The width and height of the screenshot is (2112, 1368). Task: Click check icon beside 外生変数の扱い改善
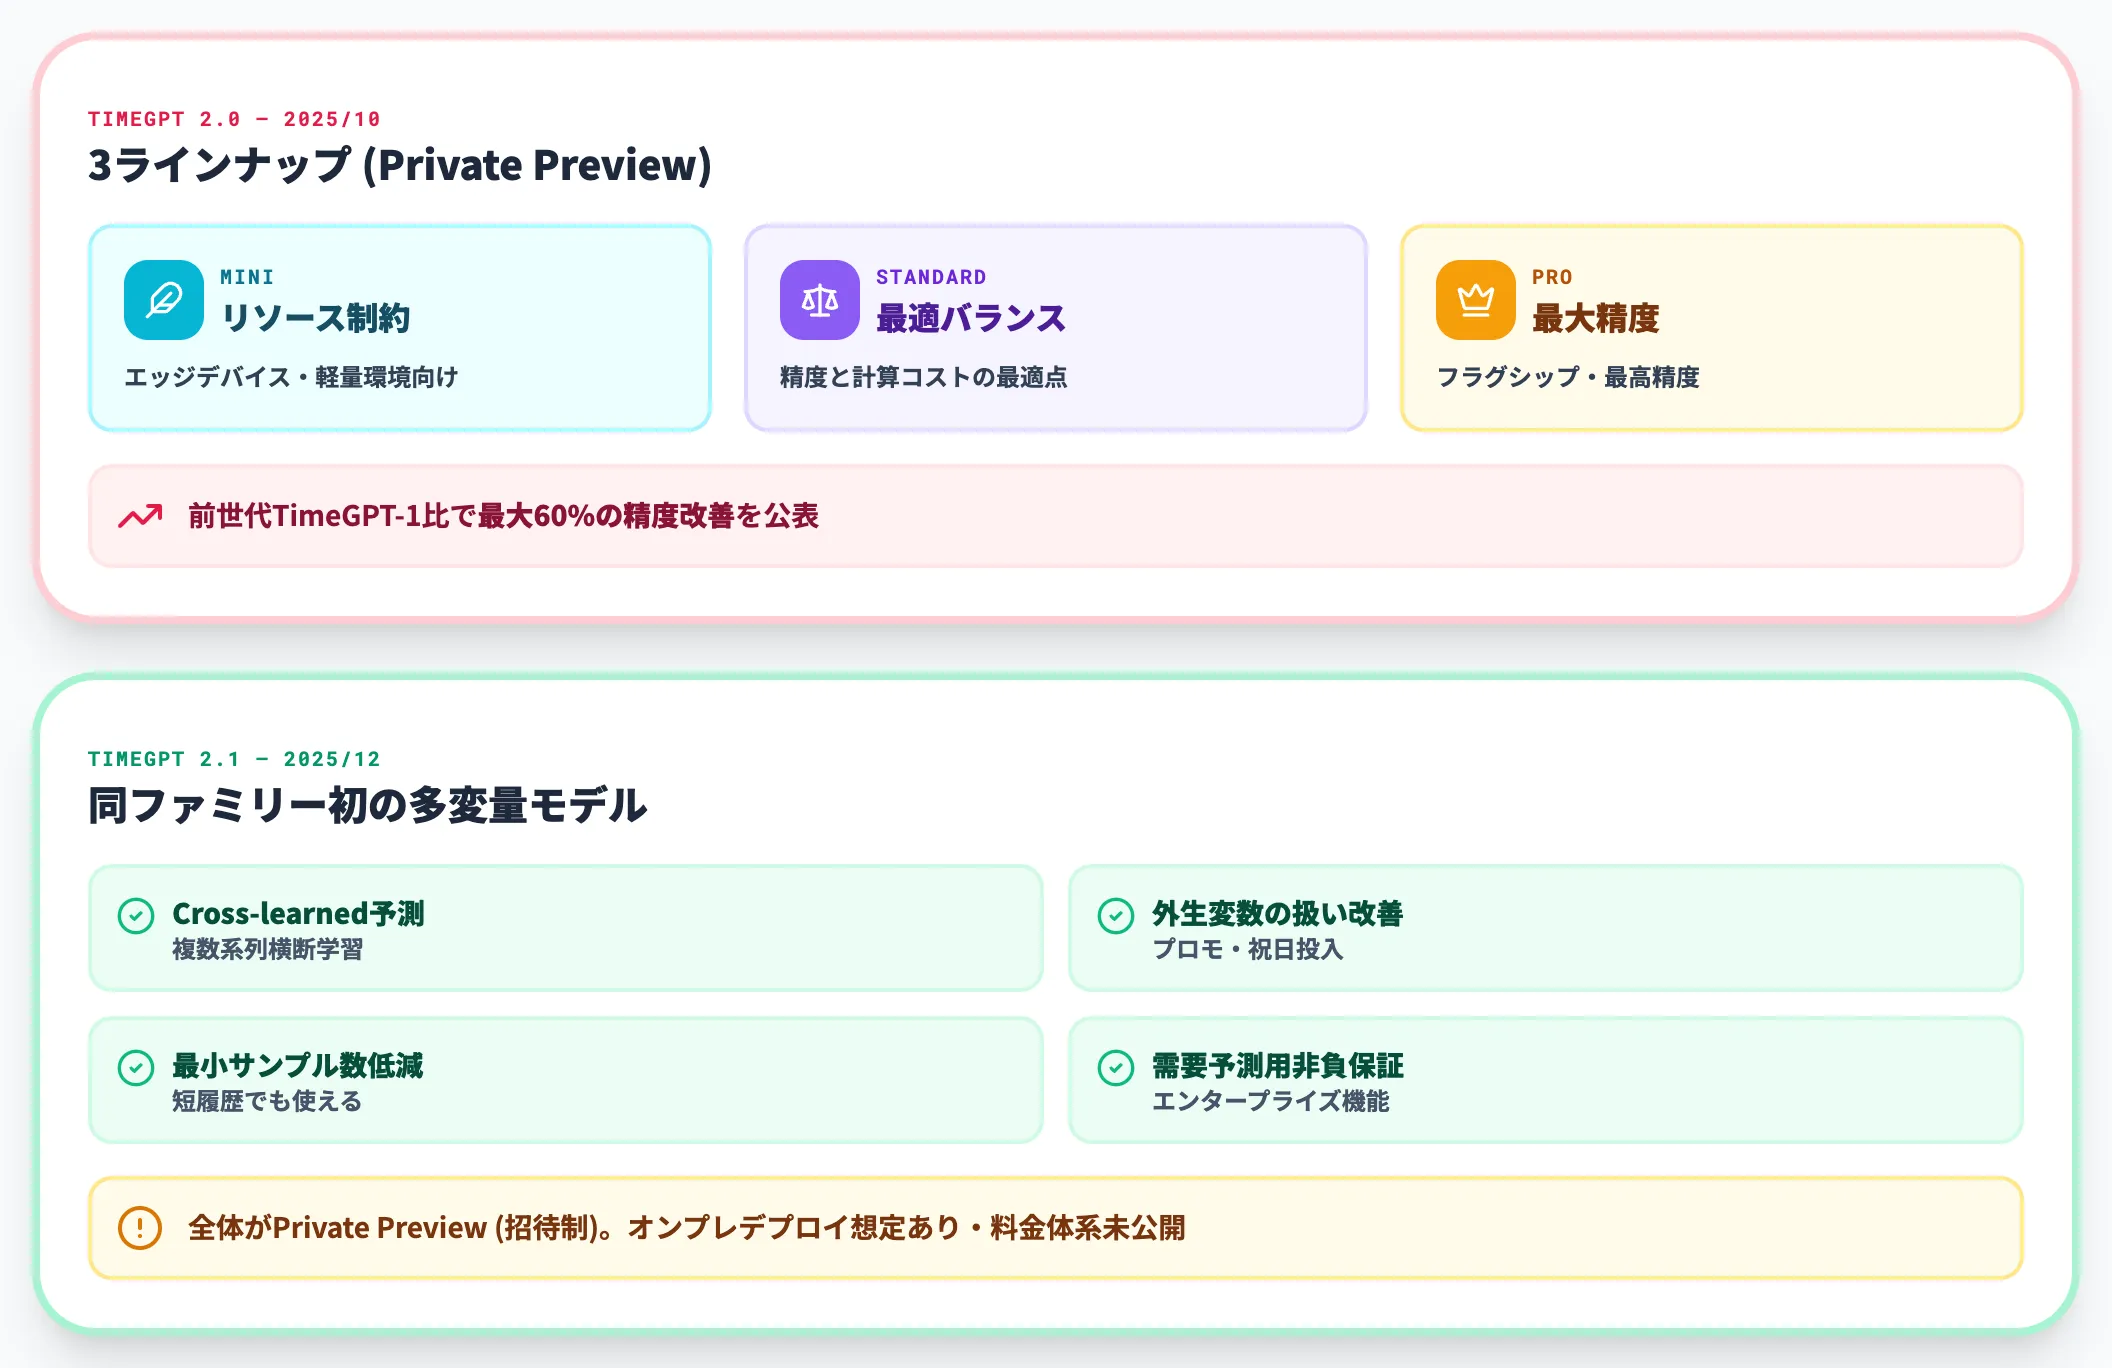point(1116,915)
